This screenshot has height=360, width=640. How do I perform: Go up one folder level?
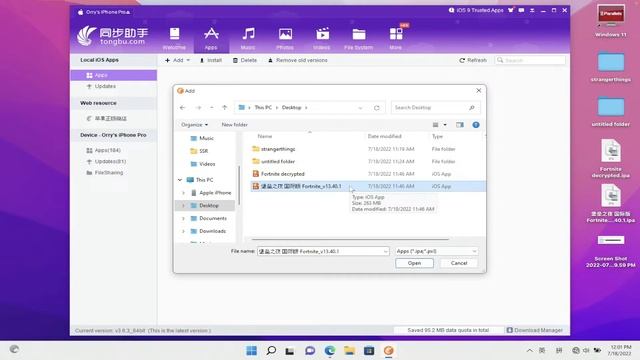pyautogui.click(x=224, y=107)
